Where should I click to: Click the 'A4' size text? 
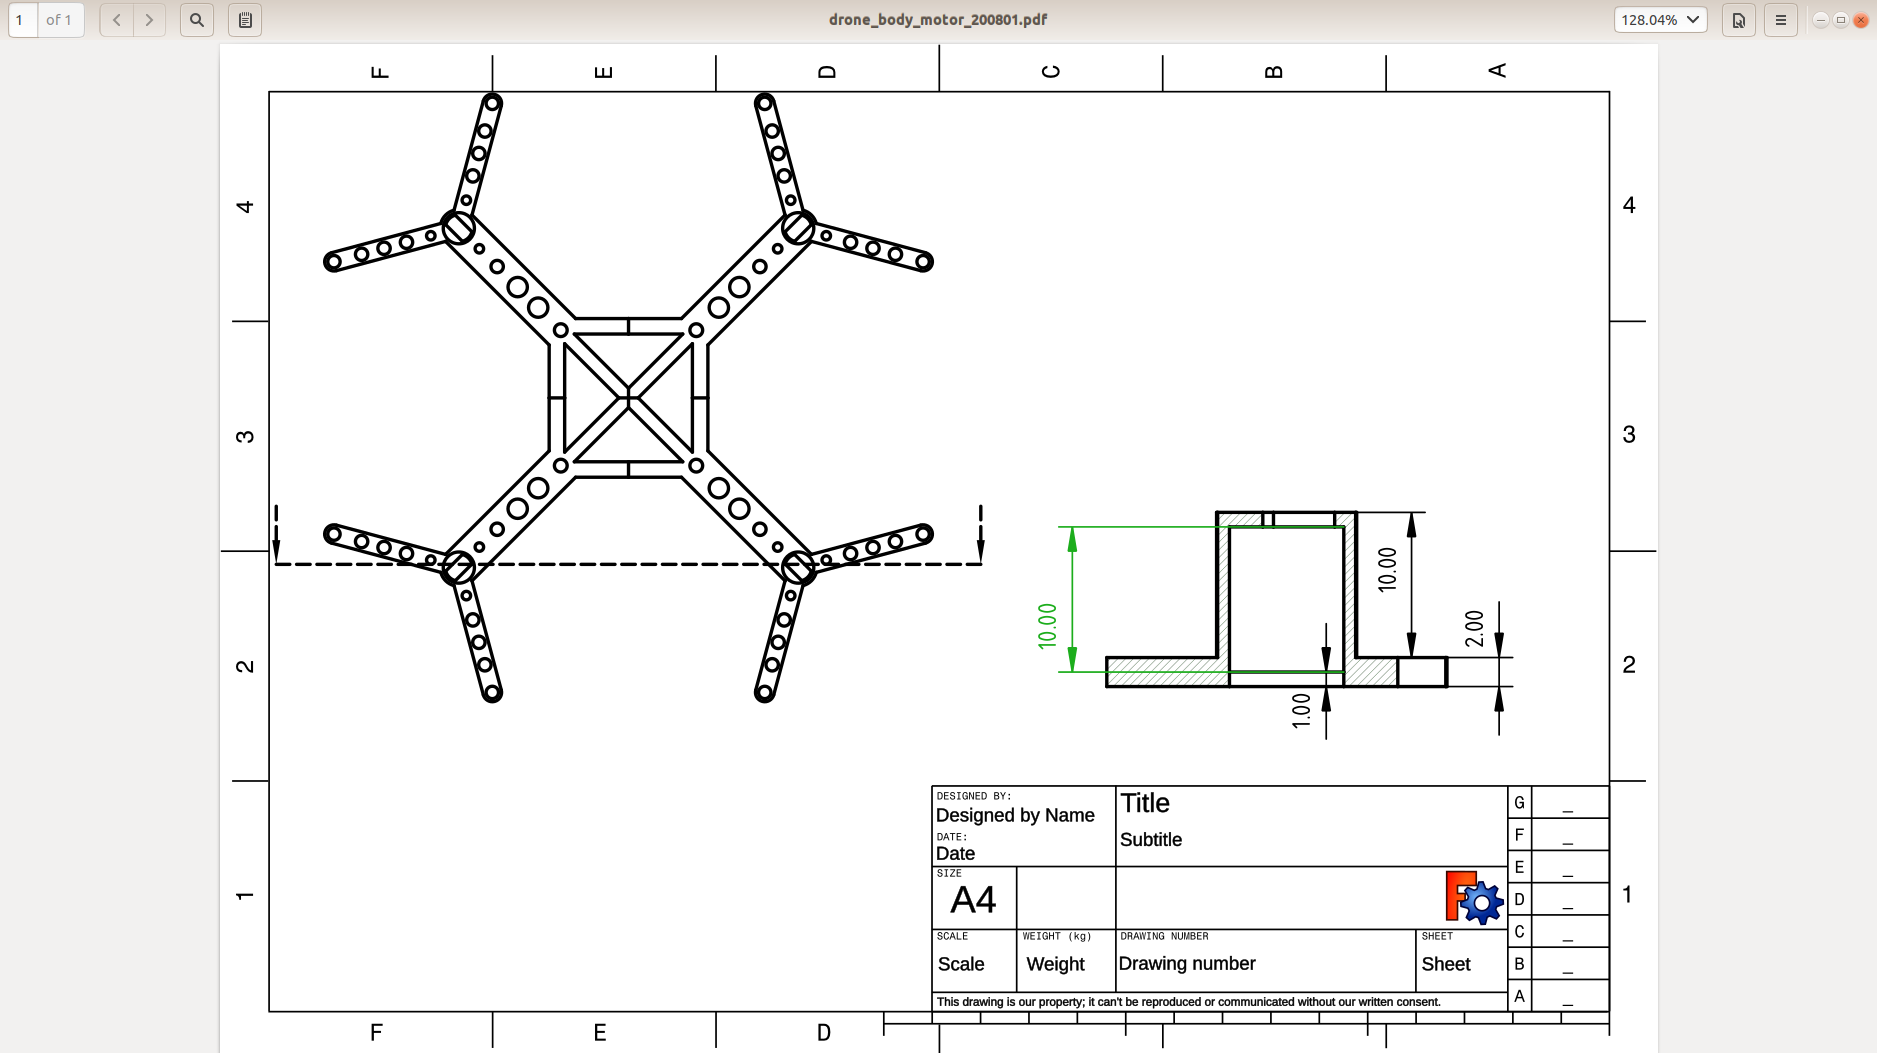point(973,900)
